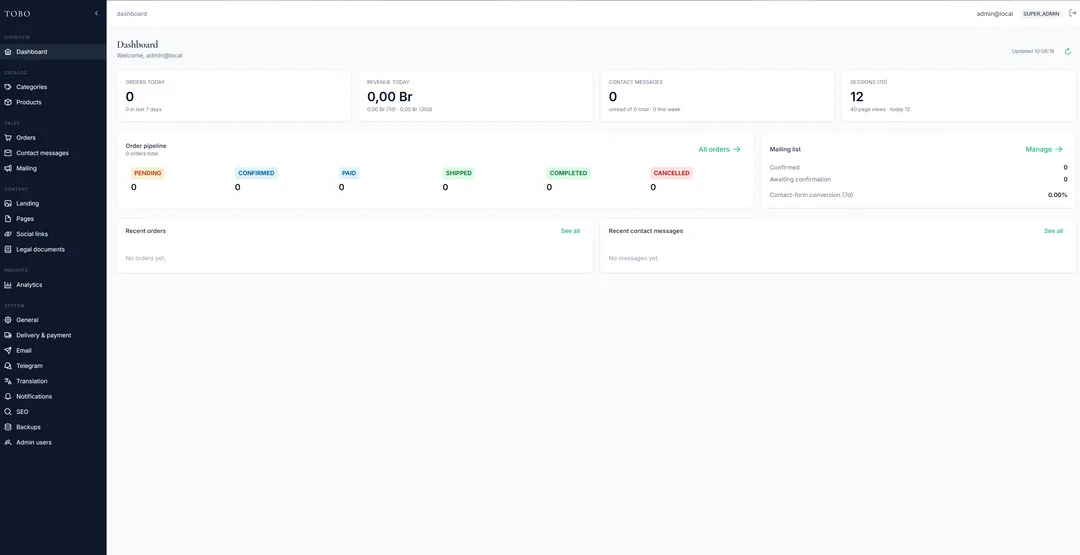Log out using the exit icon

pos(1072,13)
